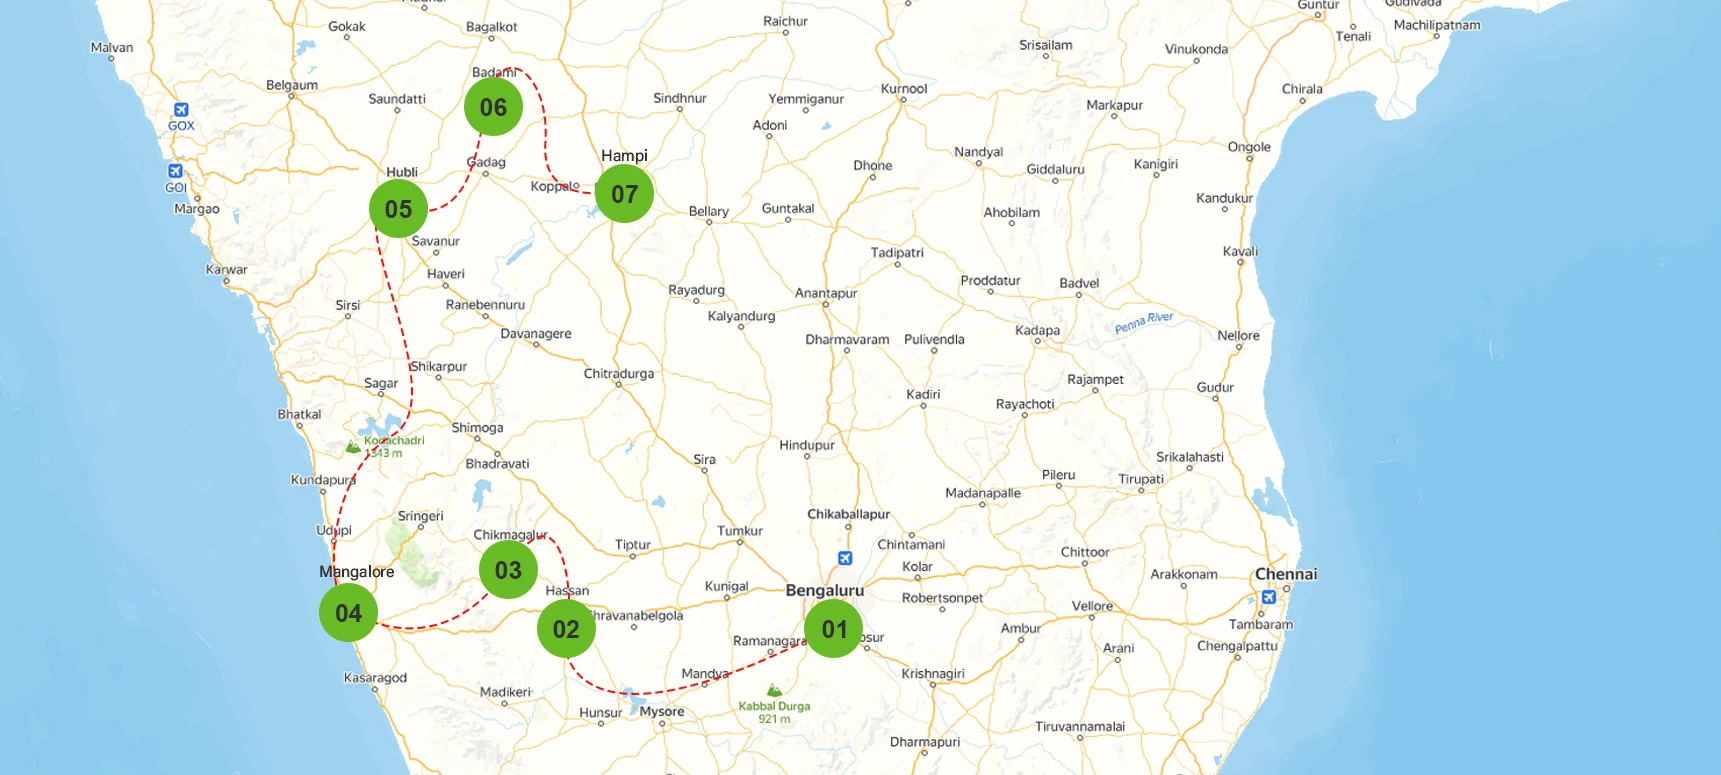The width and height of the screenshot is (1721, 775).
Task: Select green marker 05 at Hubli
Action: point(398,209)
